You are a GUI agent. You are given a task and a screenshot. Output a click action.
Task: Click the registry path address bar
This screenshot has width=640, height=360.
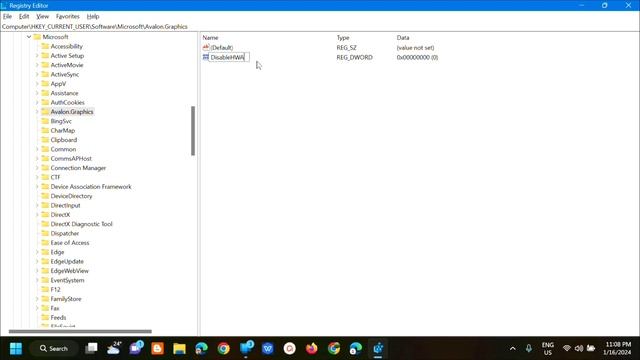320,27
